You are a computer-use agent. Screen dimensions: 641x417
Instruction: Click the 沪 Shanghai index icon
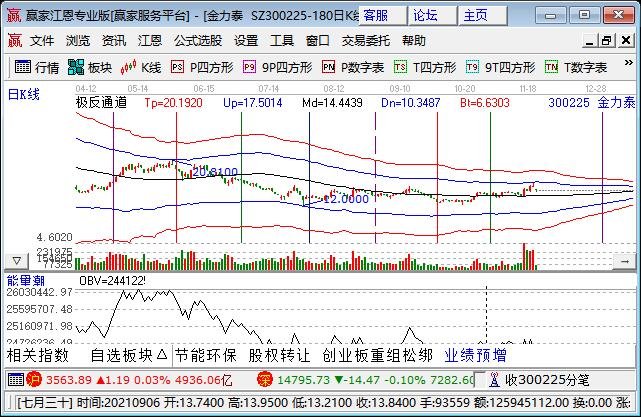tap(34, 380)
